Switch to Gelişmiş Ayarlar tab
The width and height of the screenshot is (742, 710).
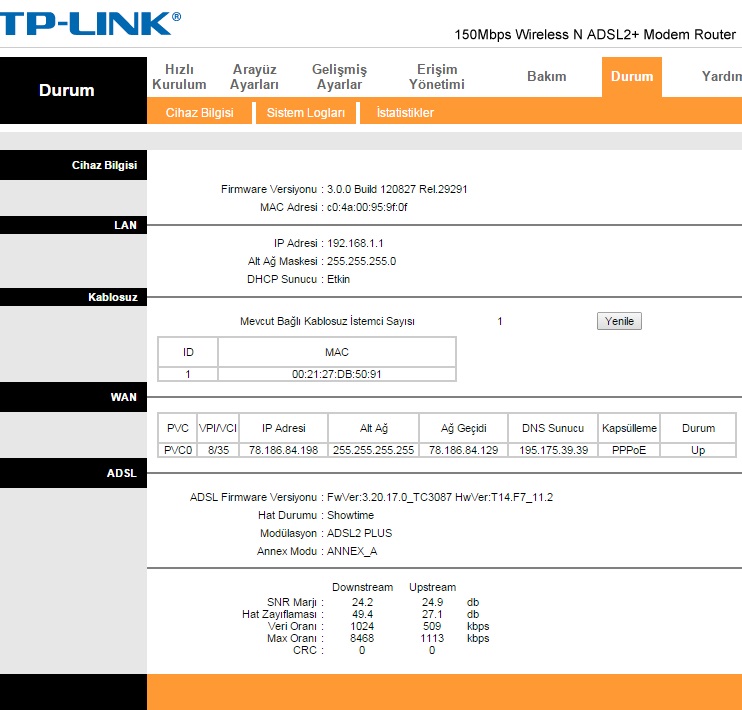(339, 77)
